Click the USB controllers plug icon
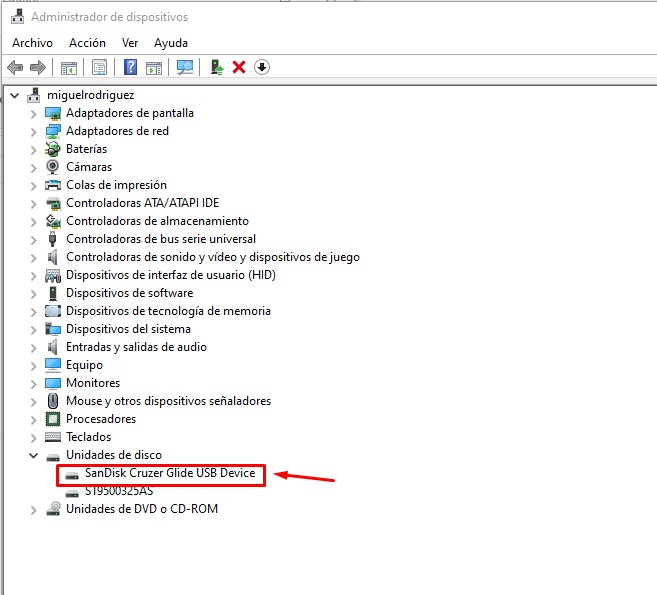Viewport: 657px width, 595px height. (53, 239)
